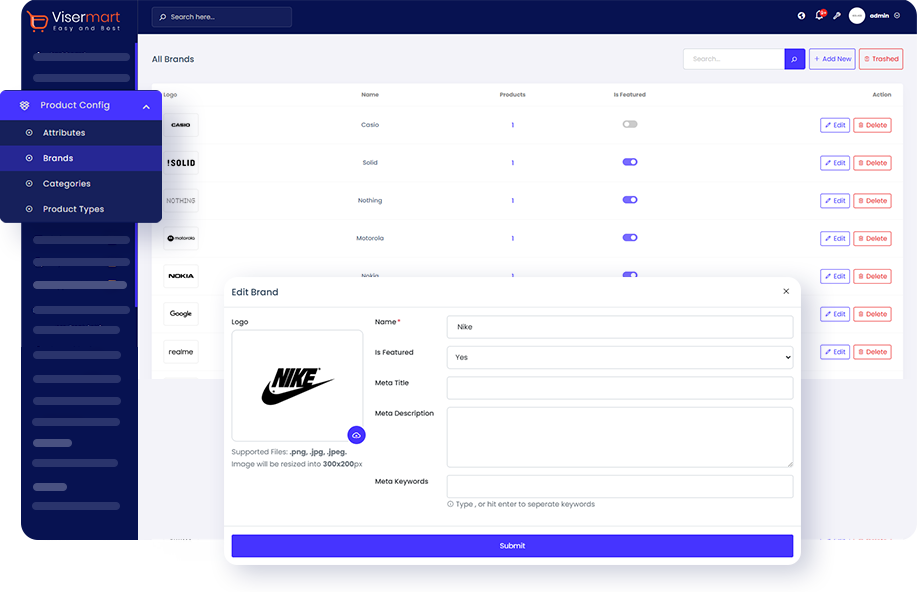Image resolution: width=917 pixels, height=592 pixels.
Task: Open the notifications bell icon
Action: pyautogui.click(x=819, y=15)
